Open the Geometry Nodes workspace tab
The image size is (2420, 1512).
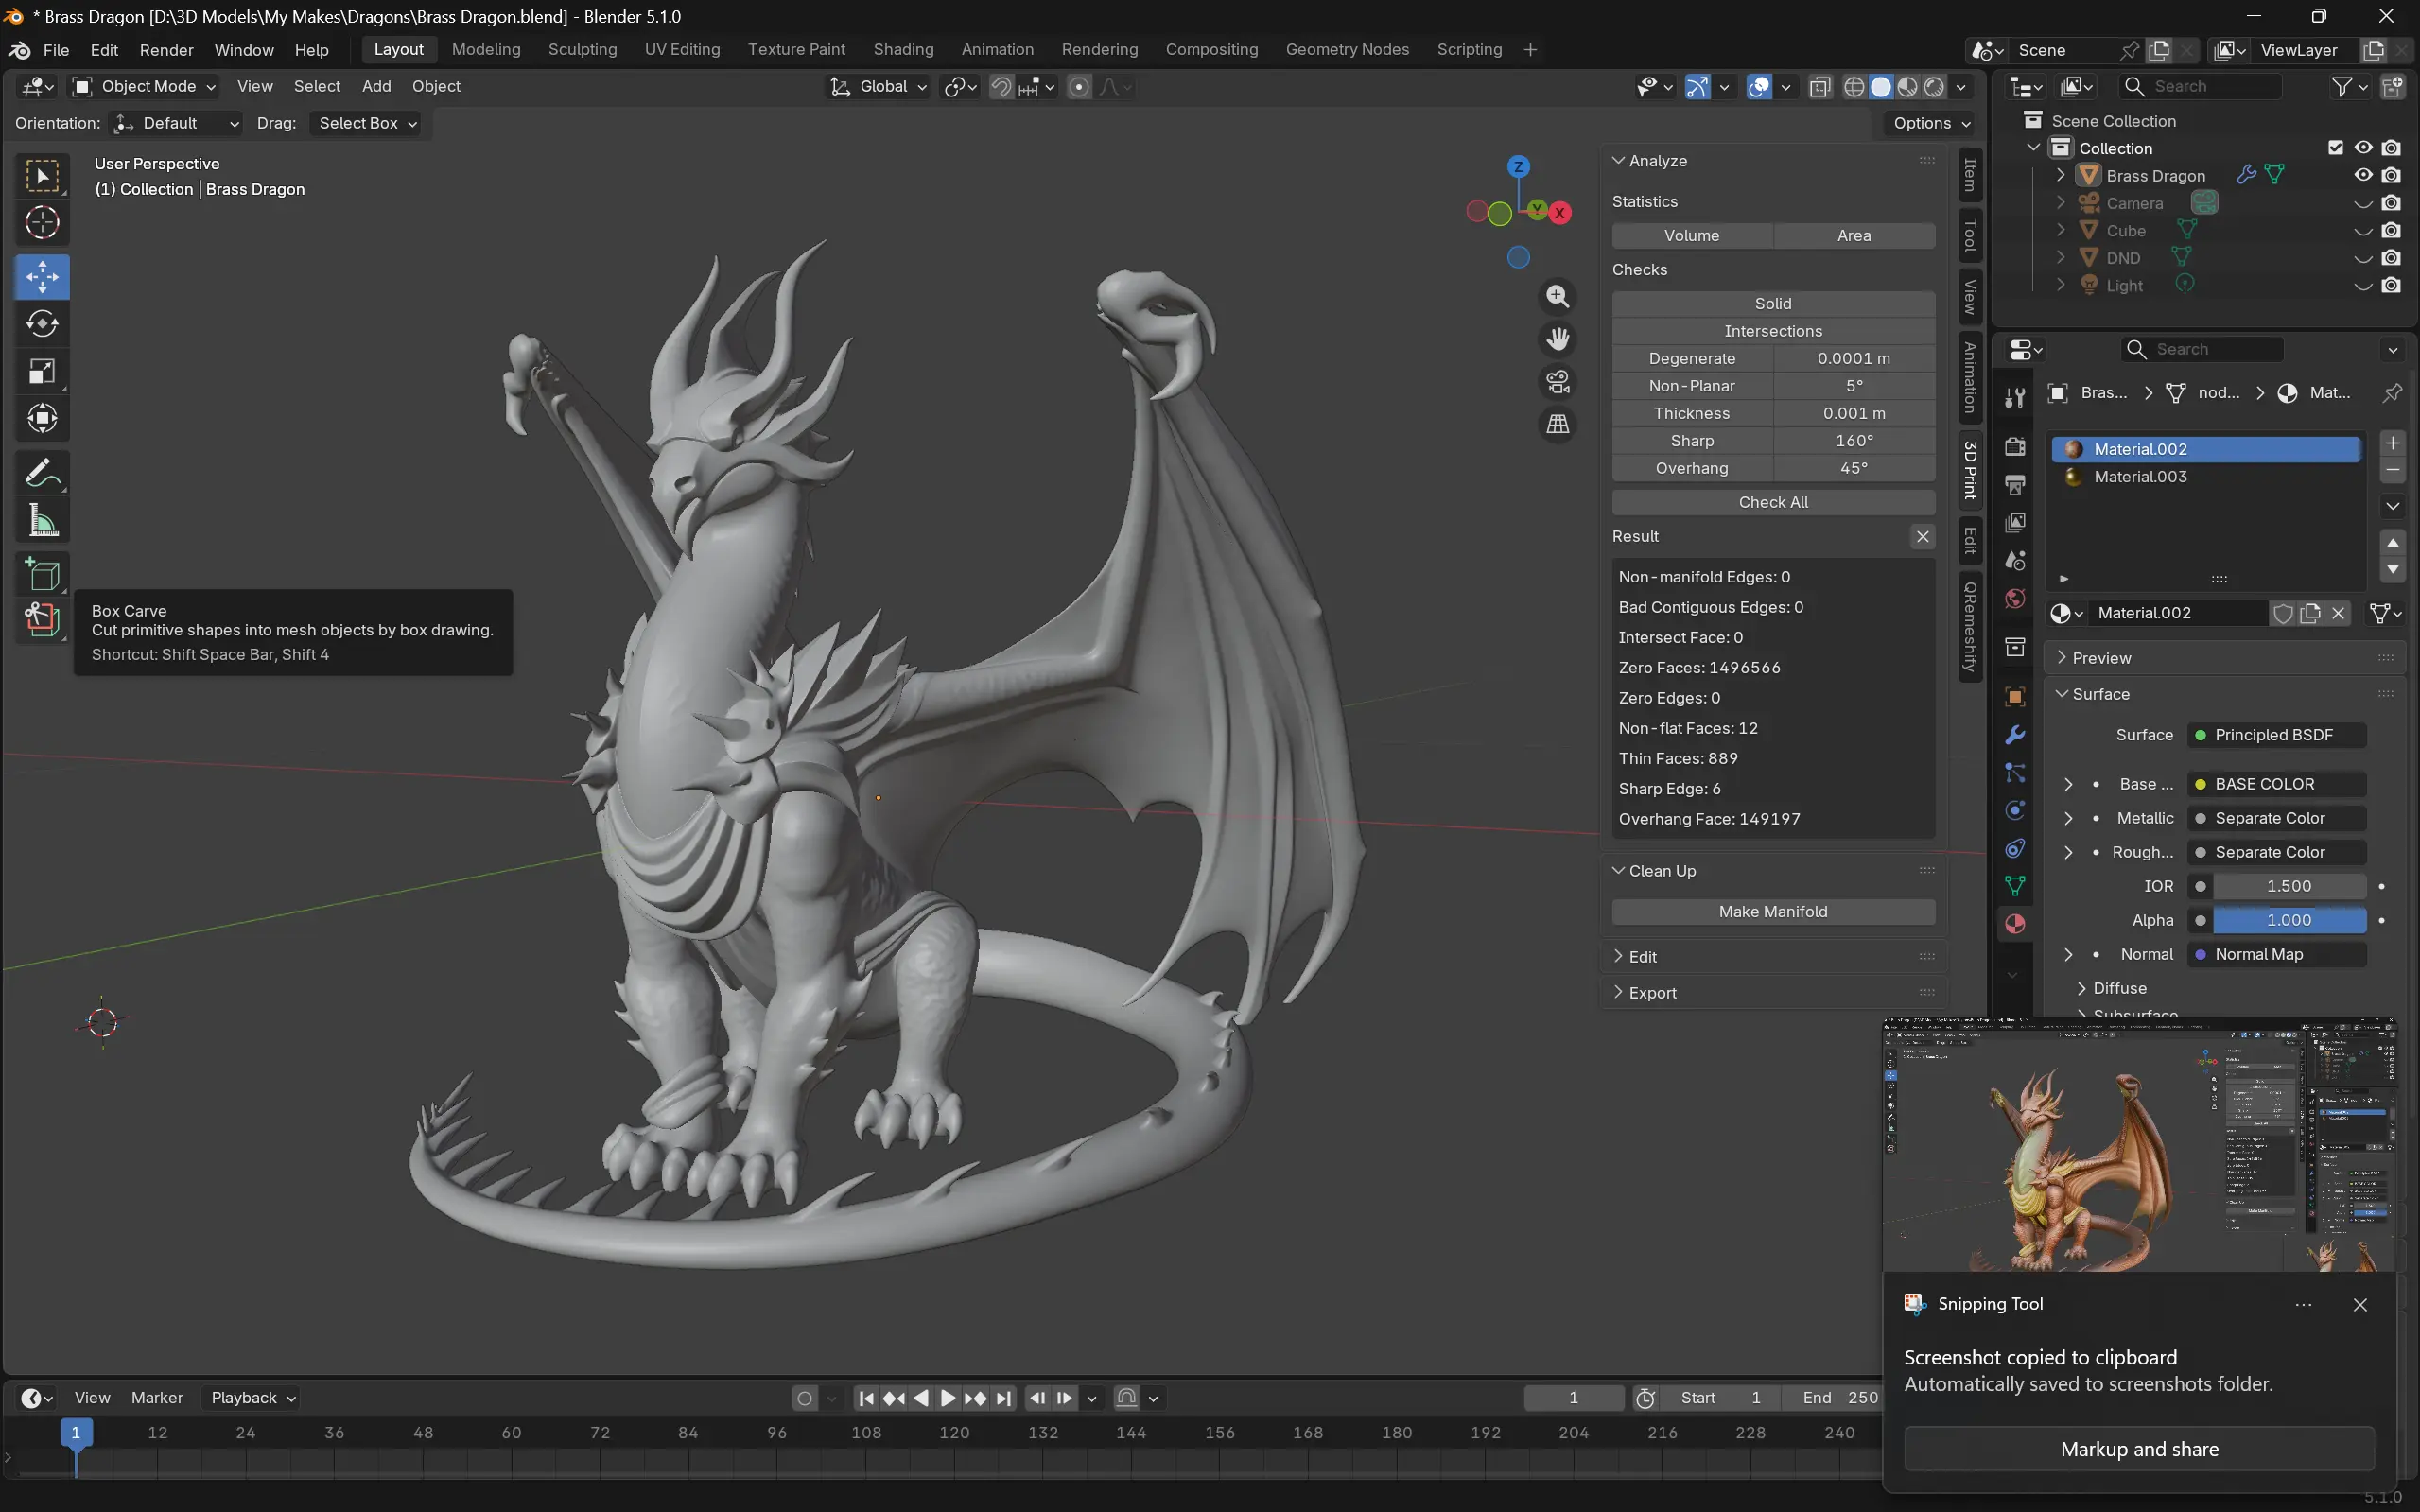point(1347,49)
